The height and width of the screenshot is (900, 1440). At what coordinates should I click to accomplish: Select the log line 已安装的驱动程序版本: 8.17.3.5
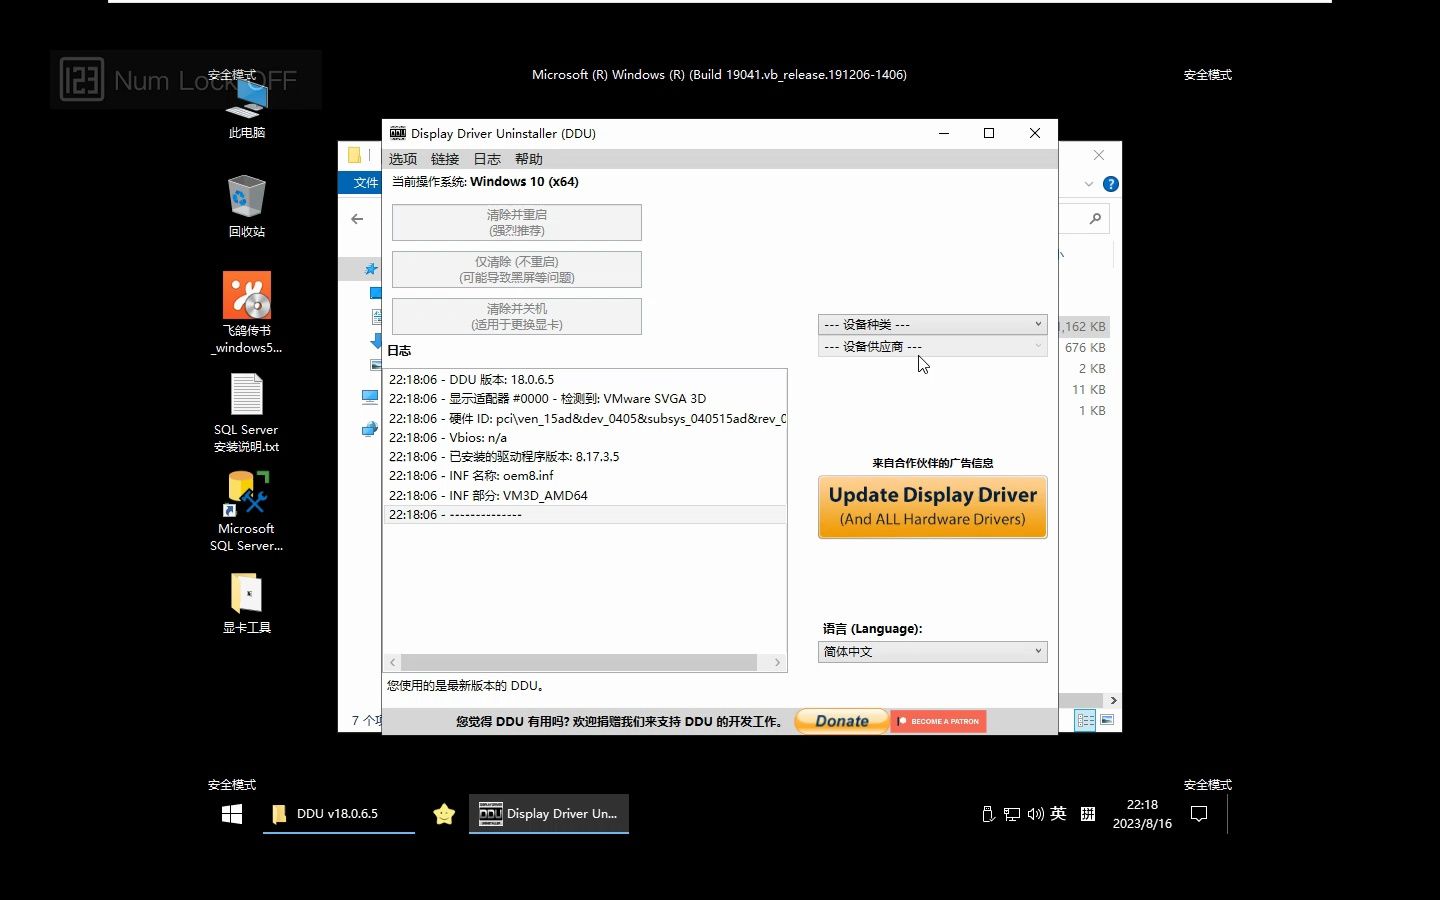click(585, 457)
